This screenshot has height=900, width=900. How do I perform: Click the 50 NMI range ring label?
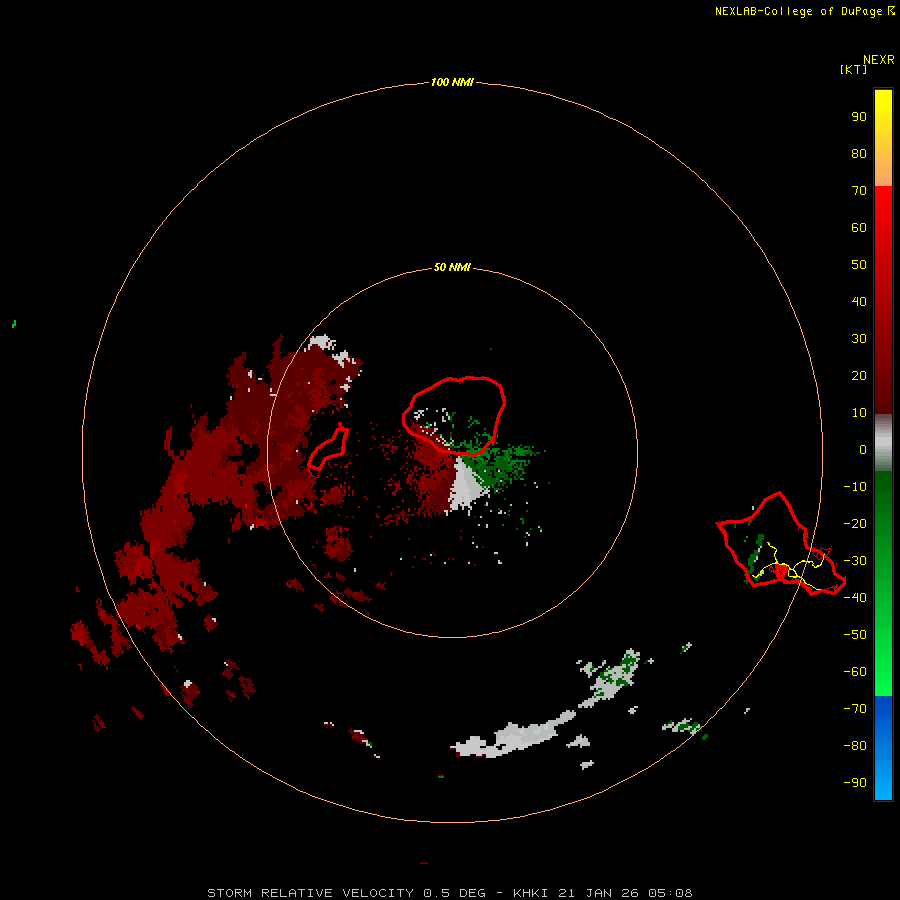452,267
